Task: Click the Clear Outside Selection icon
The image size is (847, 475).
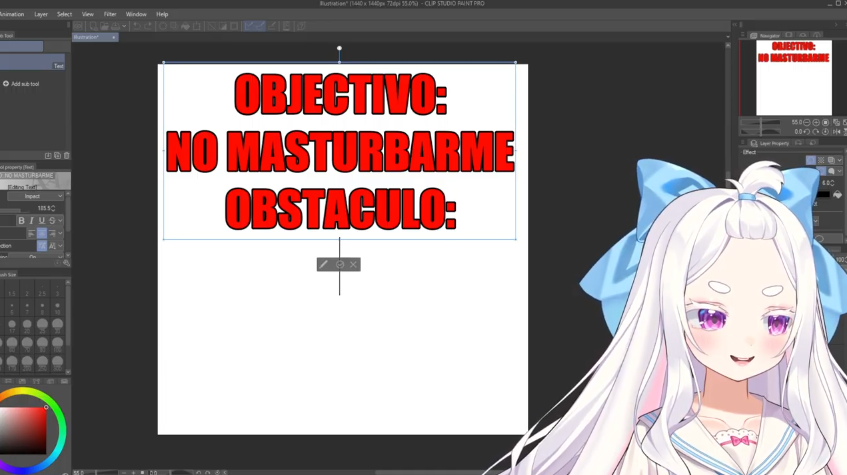Action: pos(173,26)
